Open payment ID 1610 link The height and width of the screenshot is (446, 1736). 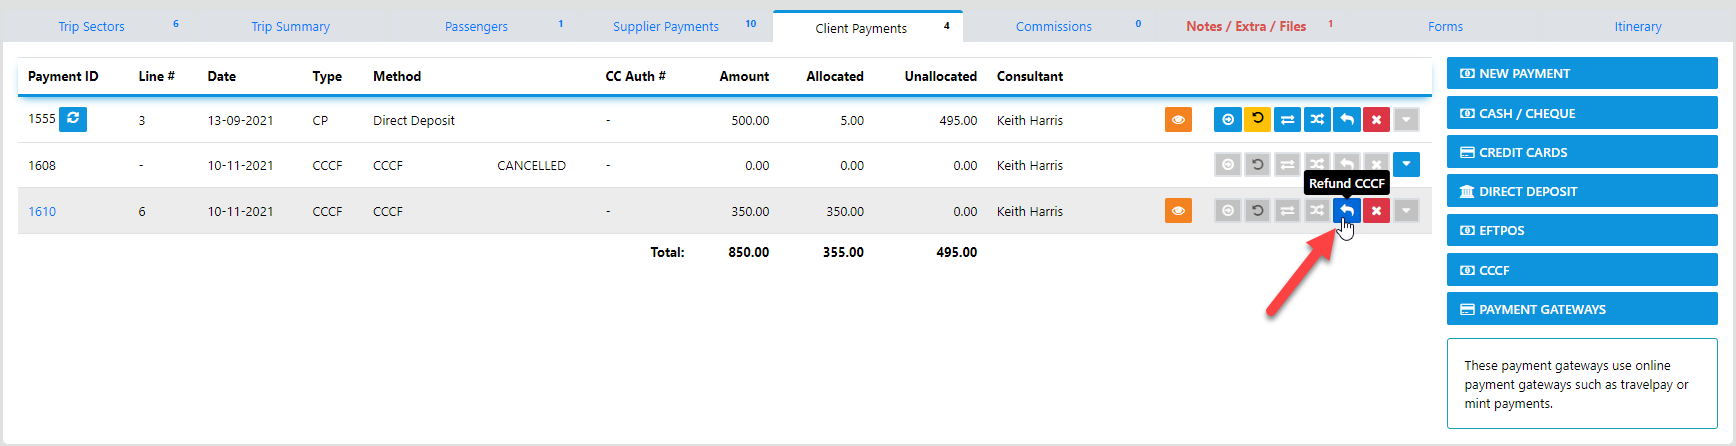[x=42, y=211]
